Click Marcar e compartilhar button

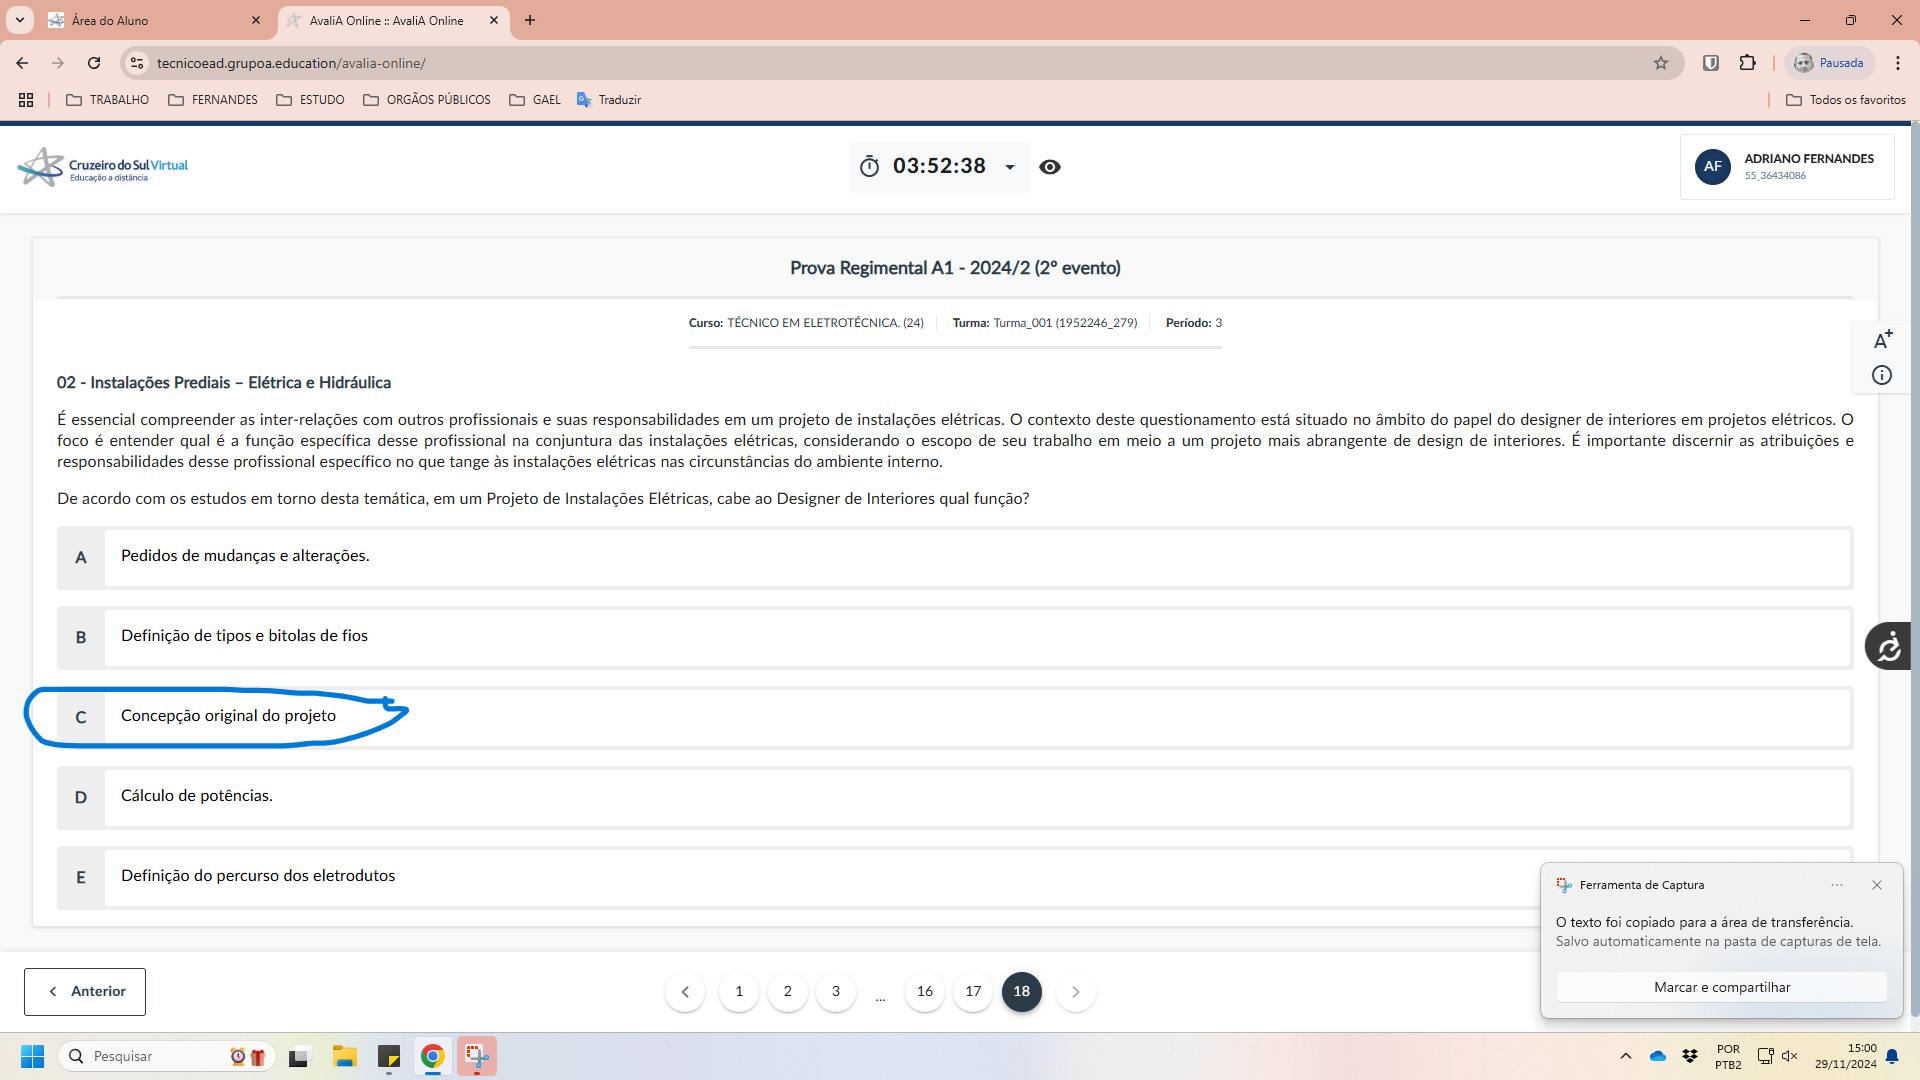point(1721,987)
